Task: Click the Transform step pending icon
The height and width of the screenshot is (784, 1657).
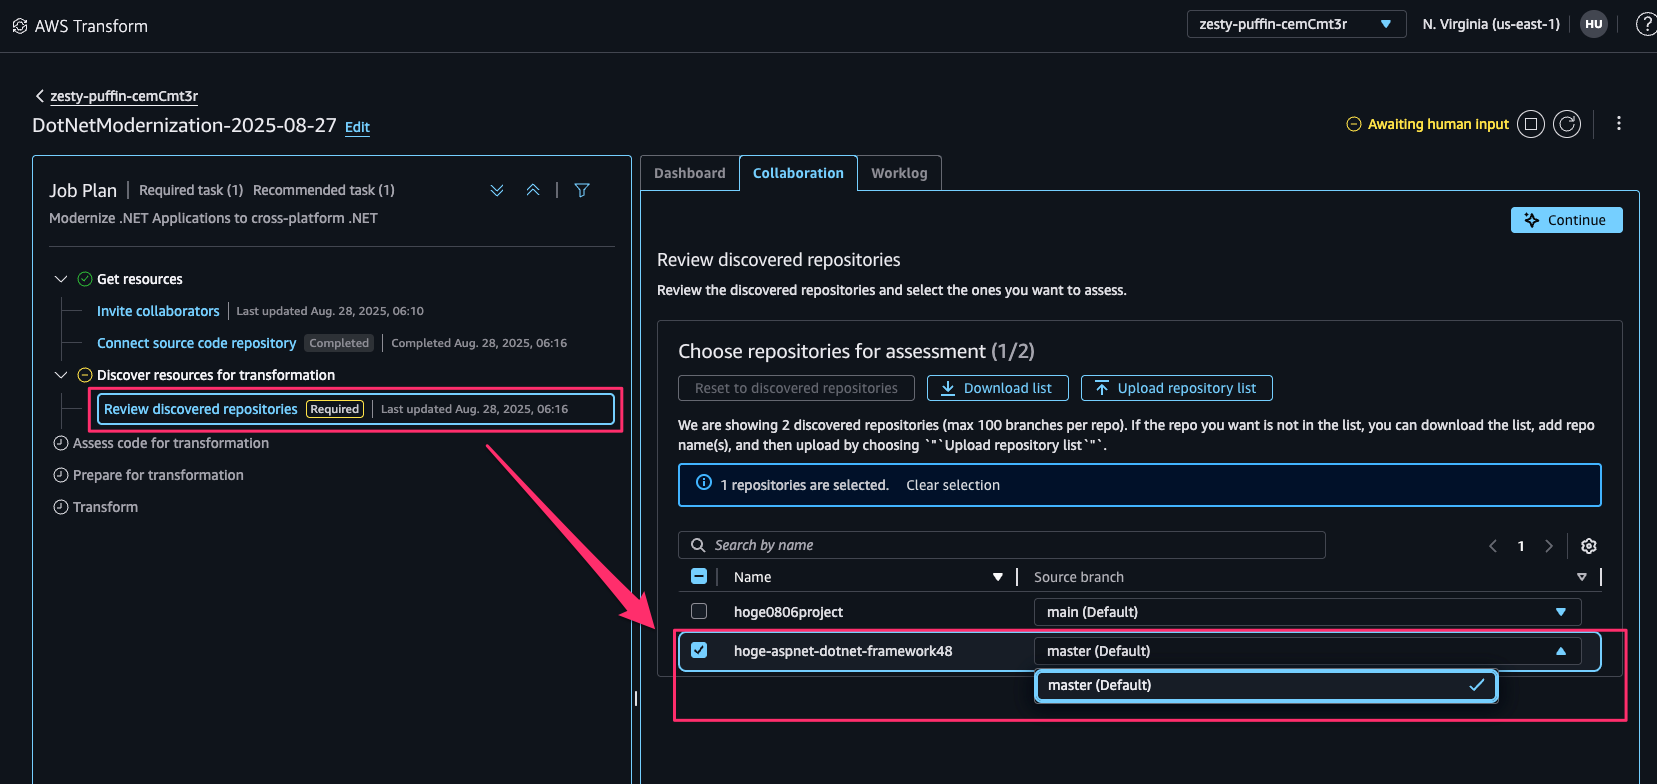Action: [61, 507]
